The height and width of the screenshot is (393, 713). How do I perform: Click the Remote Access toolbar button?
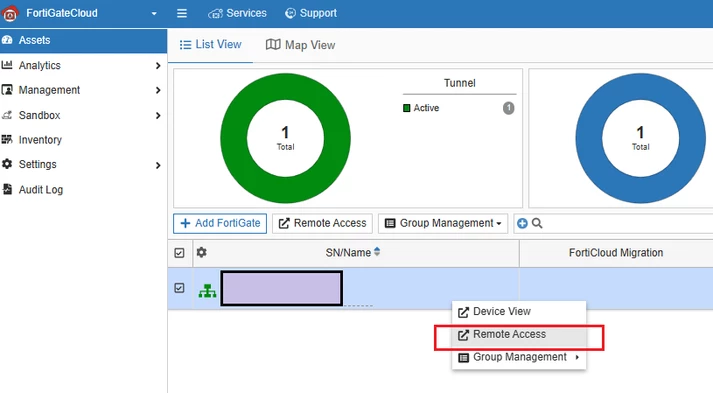tap(322, 223)
